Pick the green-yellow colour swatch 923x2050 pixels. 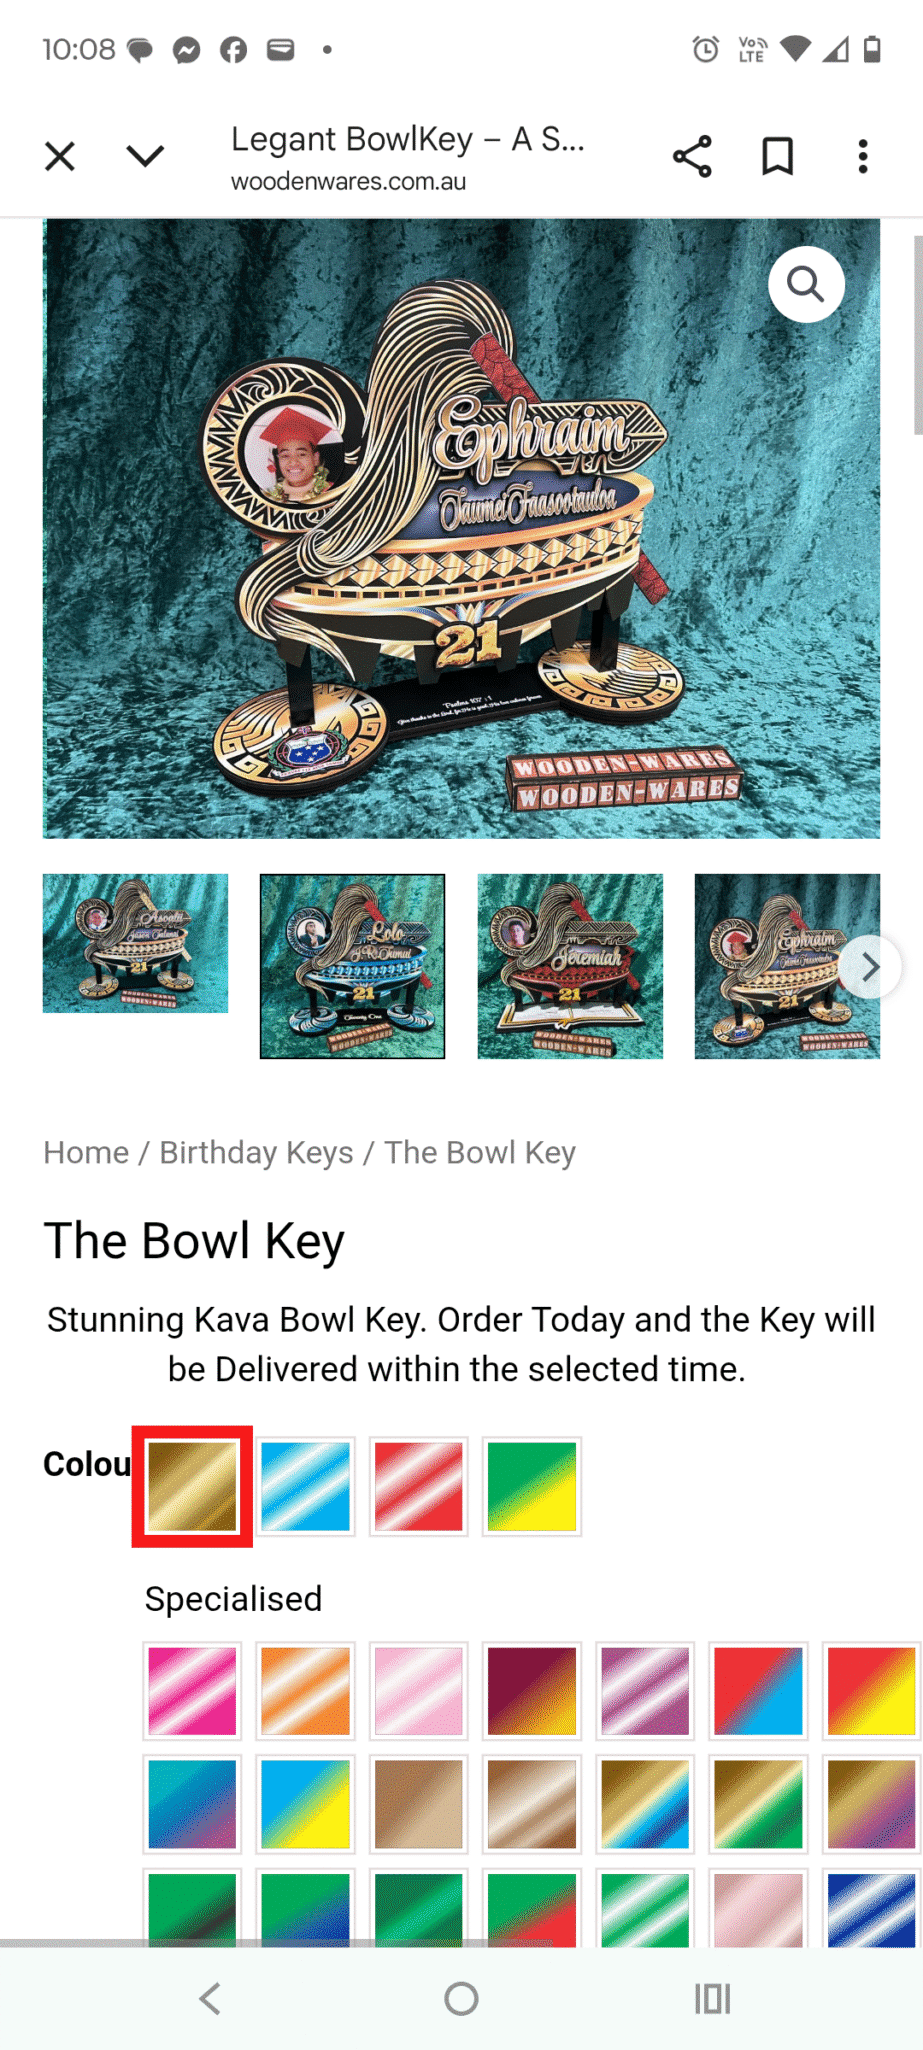(532, 1487)
